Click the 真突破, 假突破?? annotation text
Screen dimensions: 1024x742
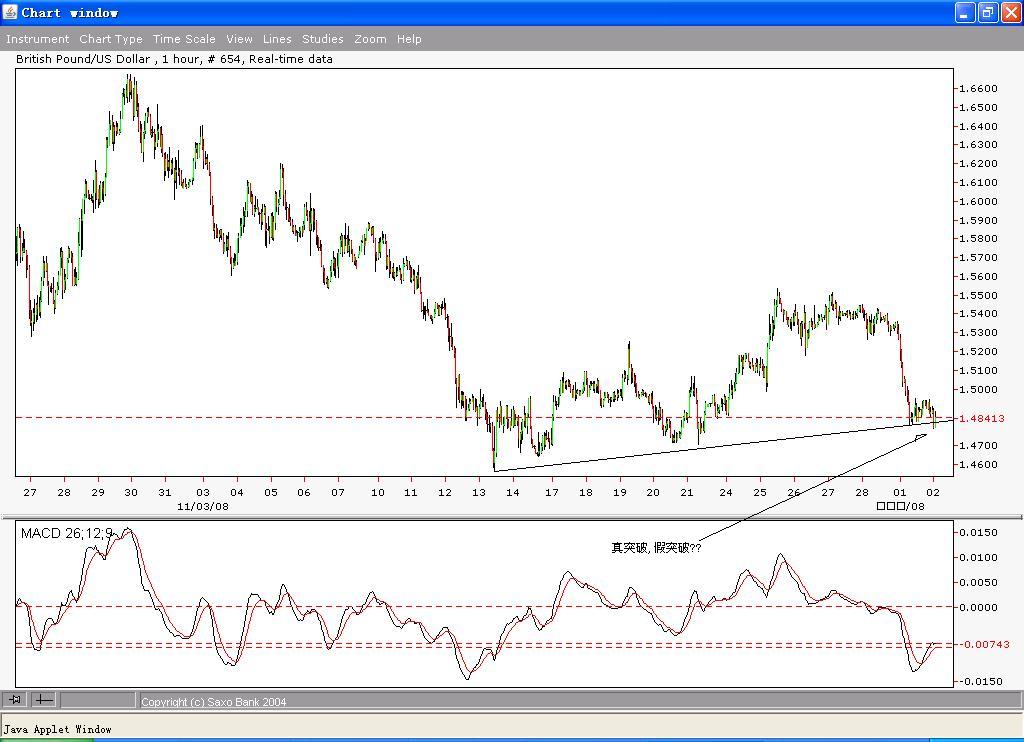tap(656, 547)
